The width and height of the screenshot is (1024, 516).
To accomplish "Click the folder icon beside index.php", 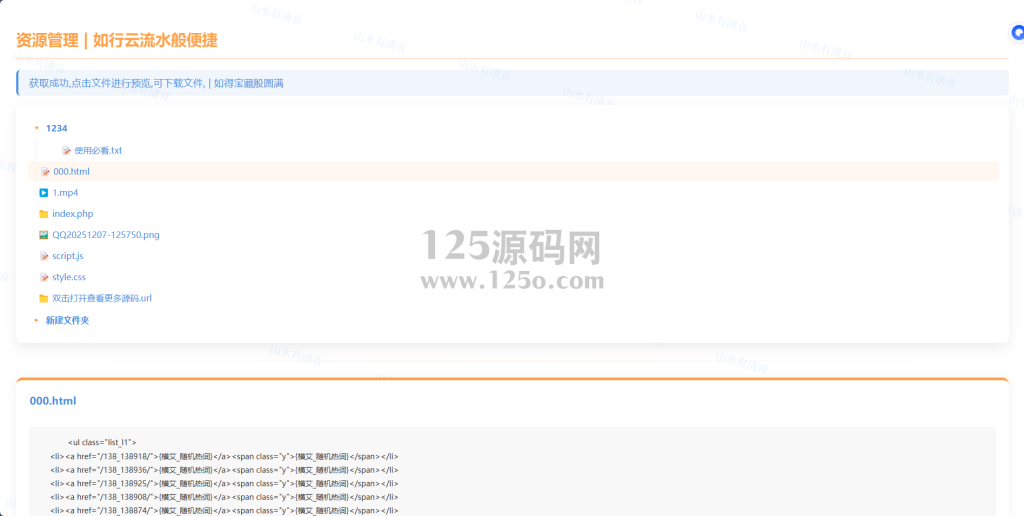I will click(x=44, y=214).
